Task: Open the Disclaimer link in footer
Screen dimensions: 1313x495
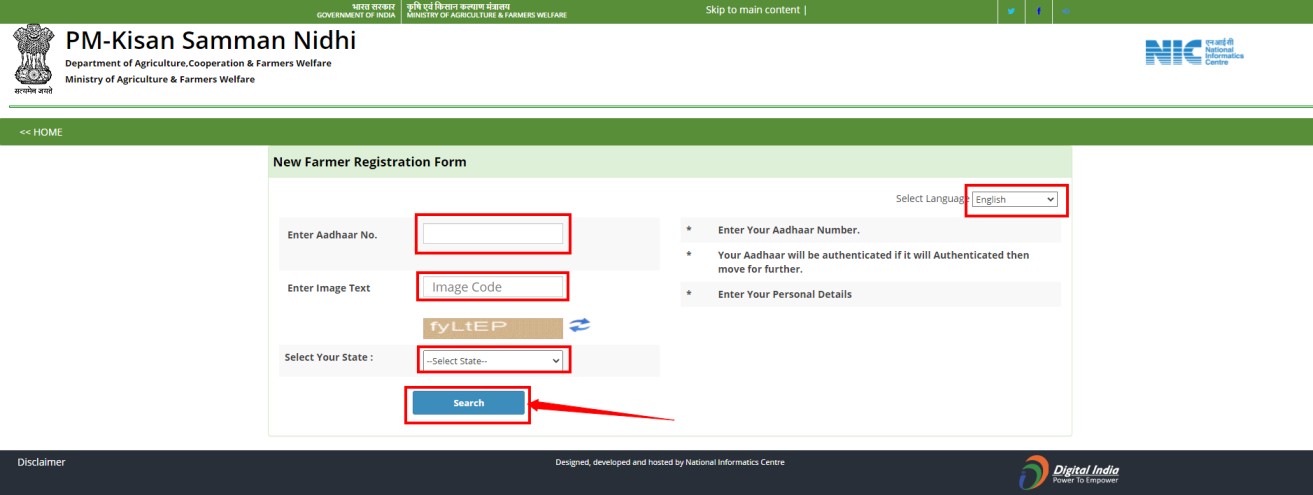Action: click(x=41, y=462)
